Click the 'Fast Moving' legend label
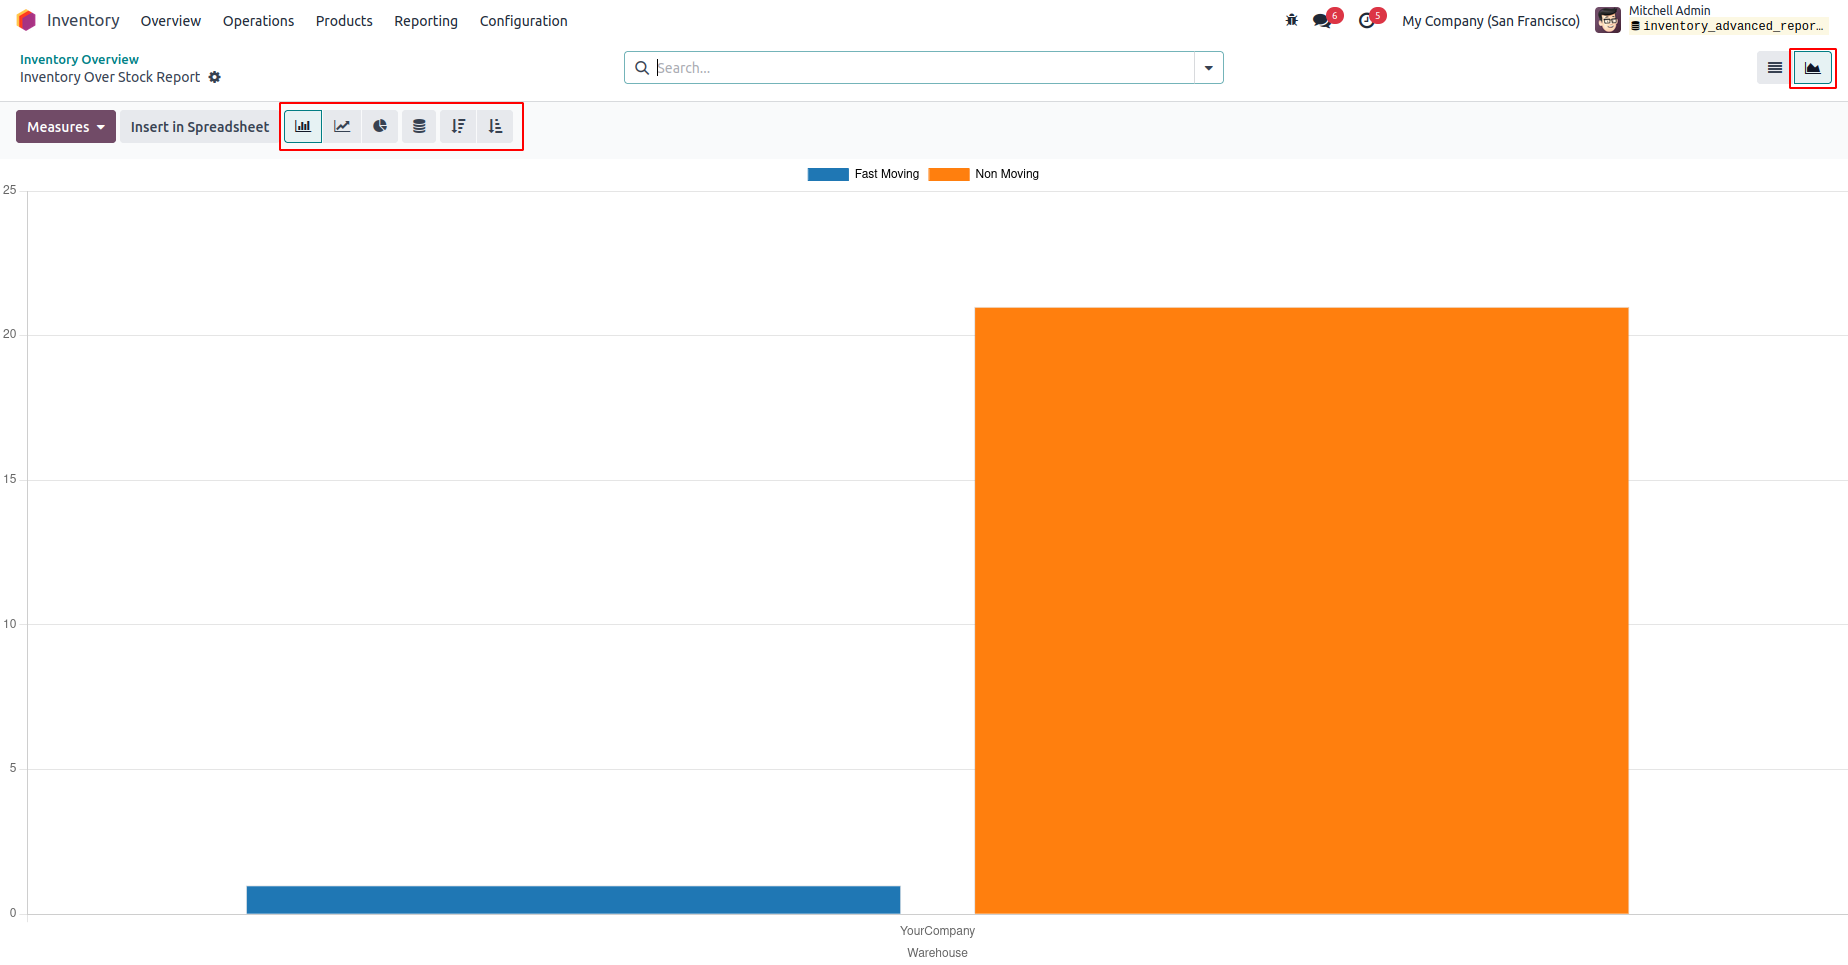Screen dimensions: 1848x965 point(887,174)
